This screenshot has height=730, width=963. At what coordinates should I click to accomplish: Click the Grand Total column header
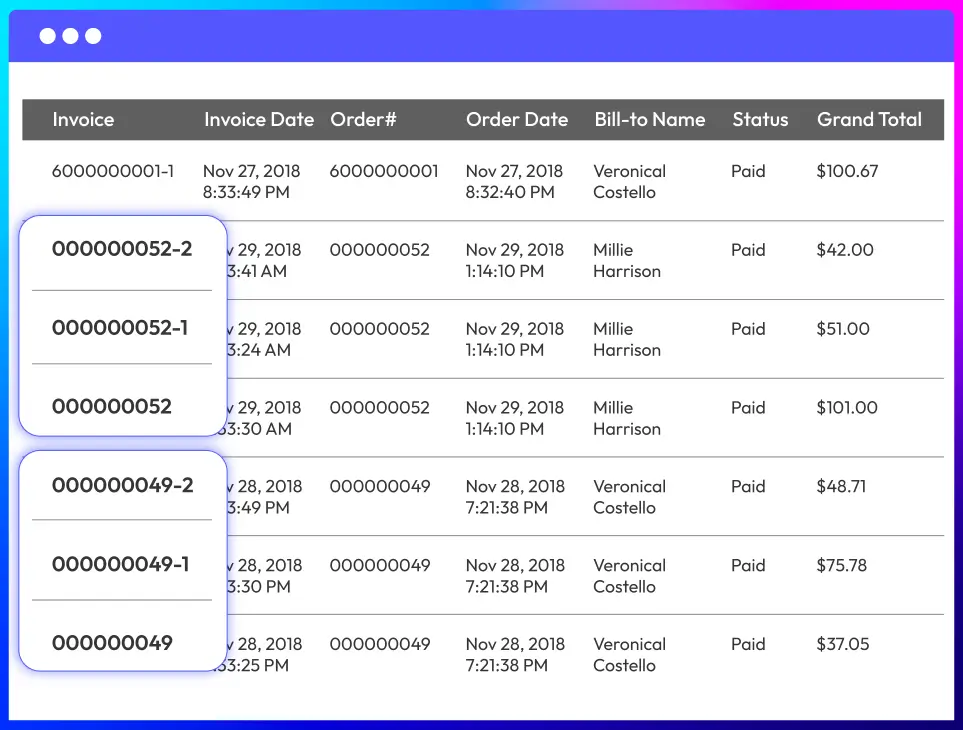(x=869, y=120)
